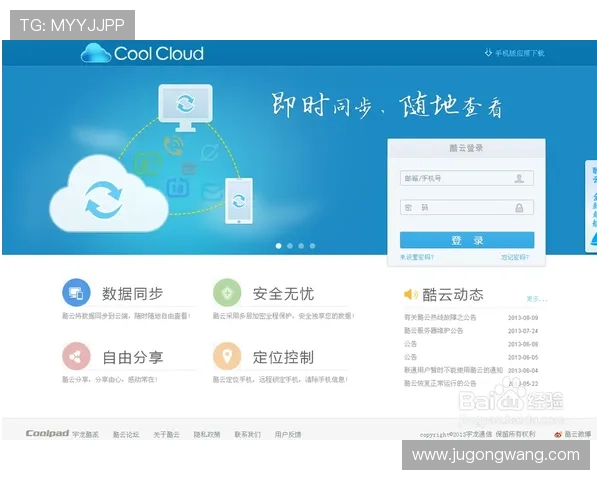Viewport: 600px width, 480px height.
Task: Click the orange 定位控制 location pin icon
Action: tap(227, 356)
